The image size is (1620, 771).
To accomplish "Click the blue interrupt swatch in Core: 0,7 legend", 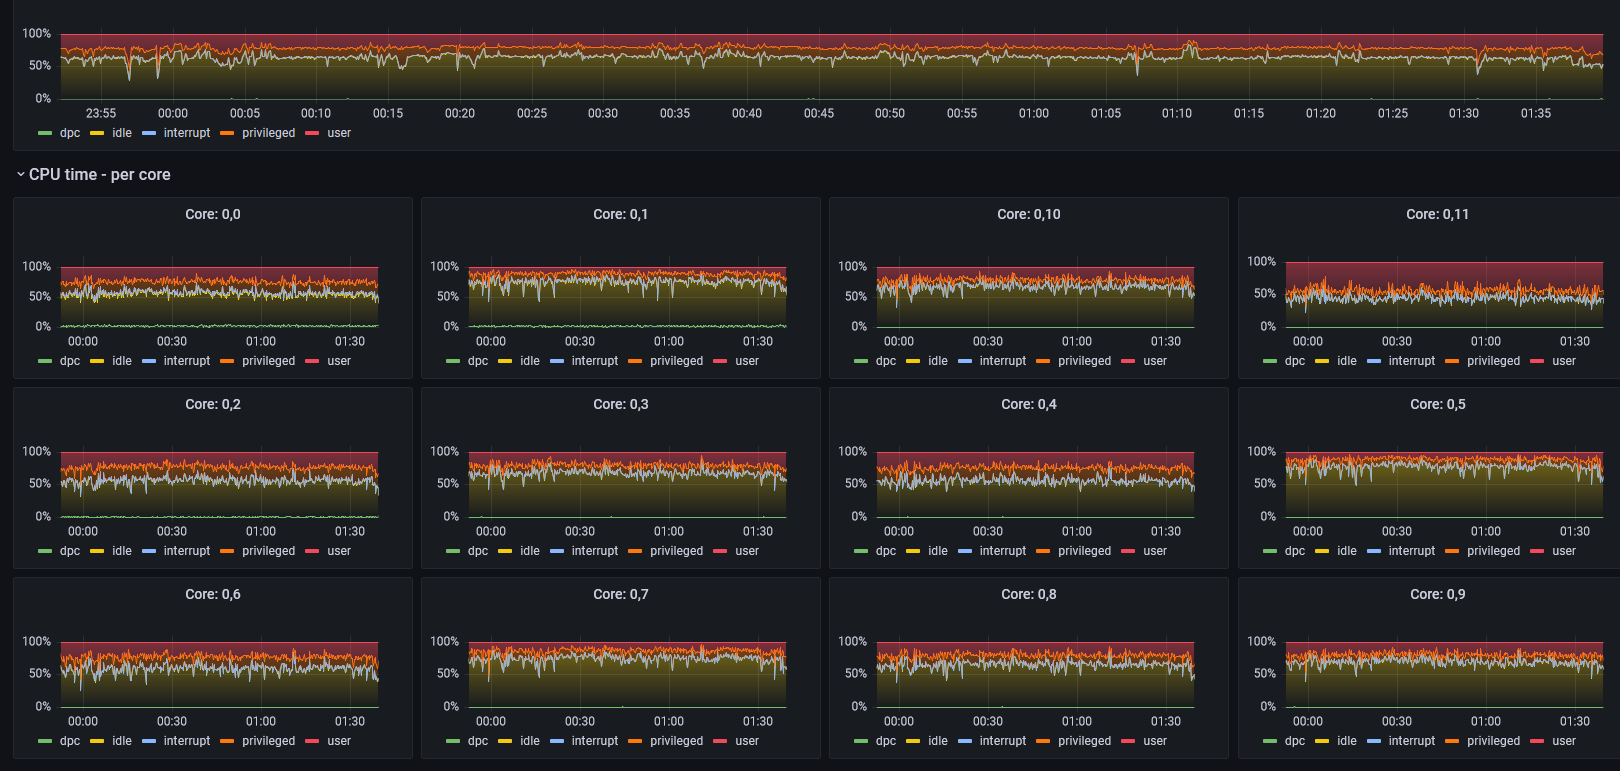I will (x=557, y=741).
